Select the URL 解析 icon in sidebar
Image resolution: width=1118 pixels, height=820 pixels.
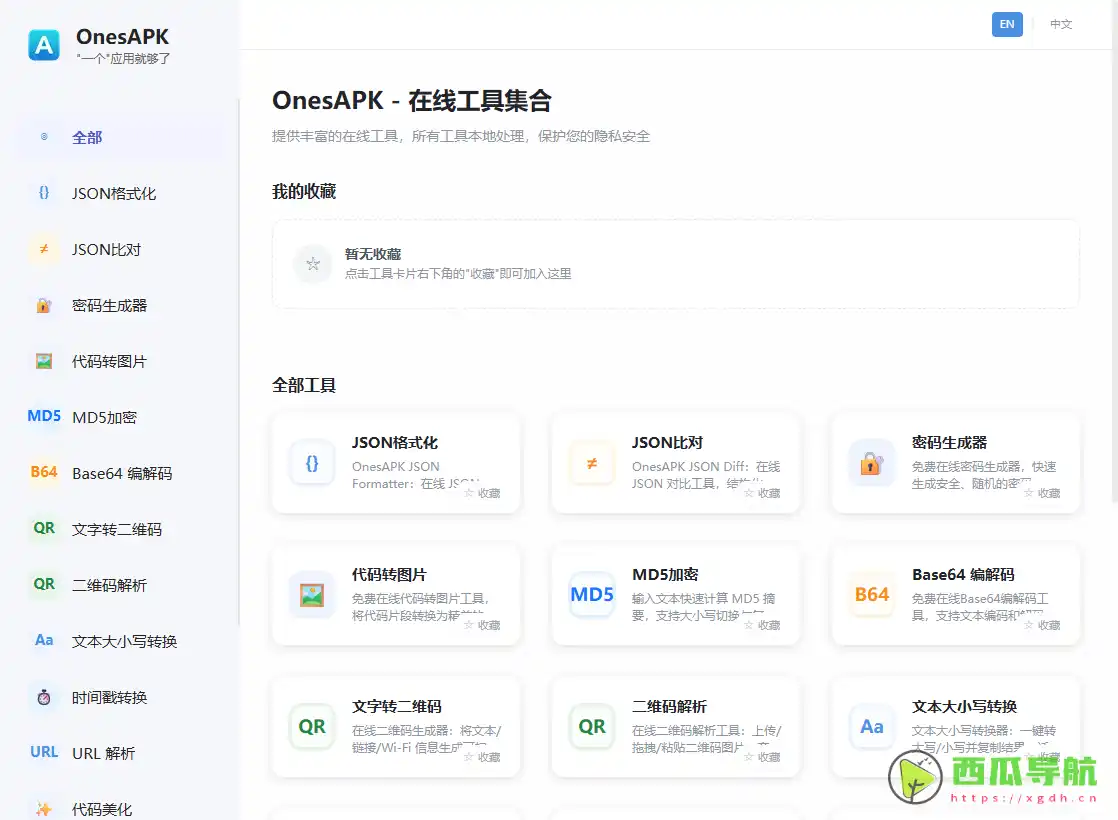(43, 753)
